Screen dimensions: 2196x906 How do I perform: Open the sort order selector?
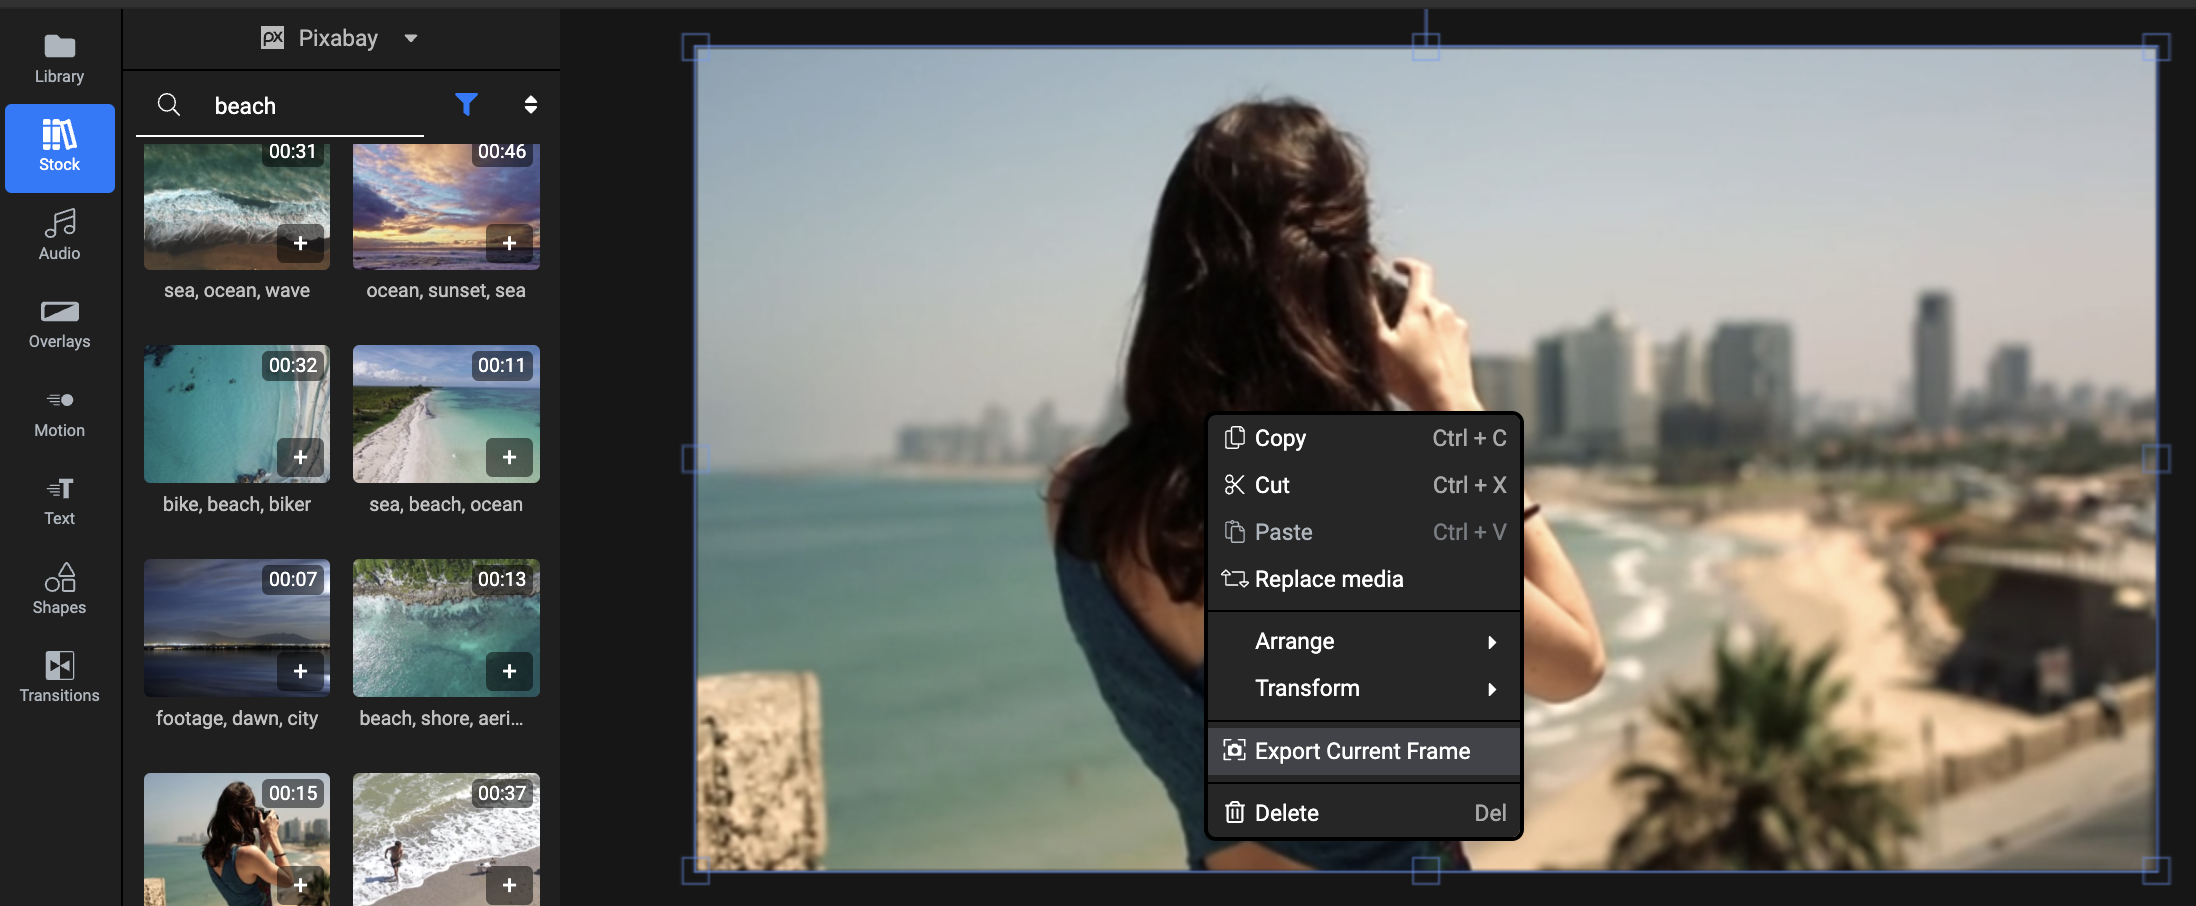click(x=531, y=104)
